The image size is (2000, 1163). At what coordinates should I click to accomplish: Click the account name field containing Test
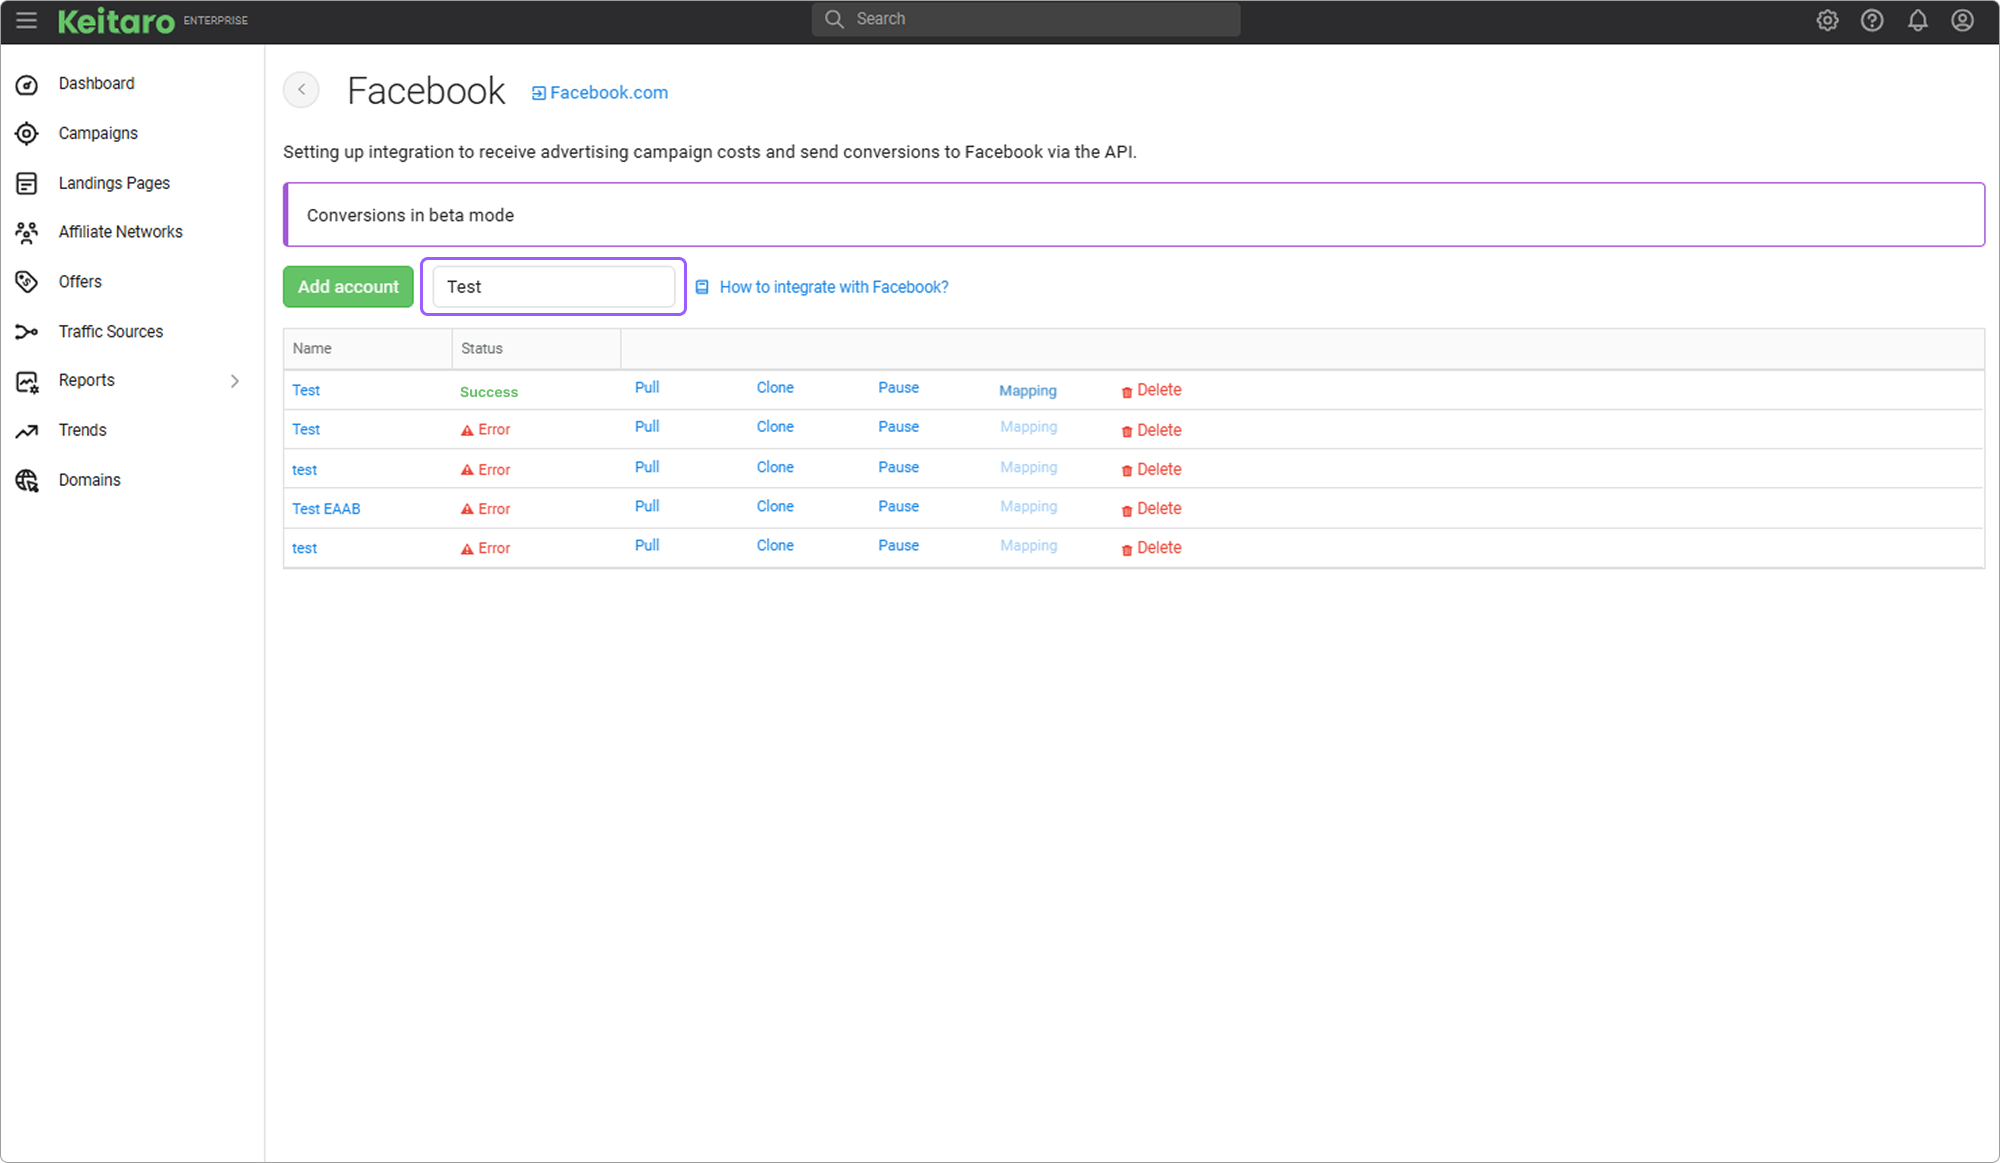pos(553,286)
